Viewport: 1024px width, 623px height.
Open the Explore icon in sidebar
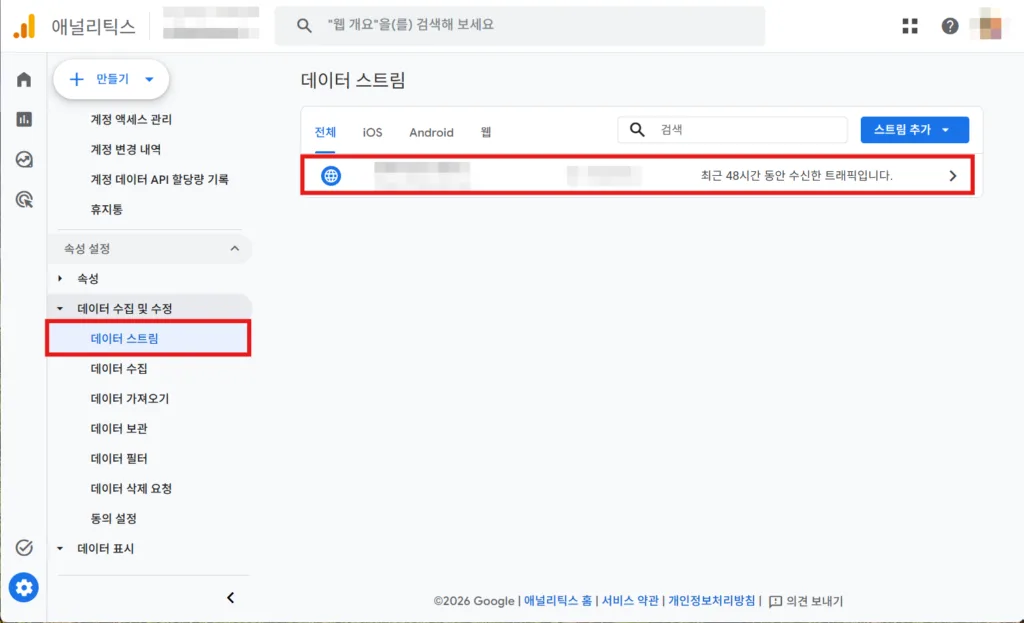(x=24, y=159)
